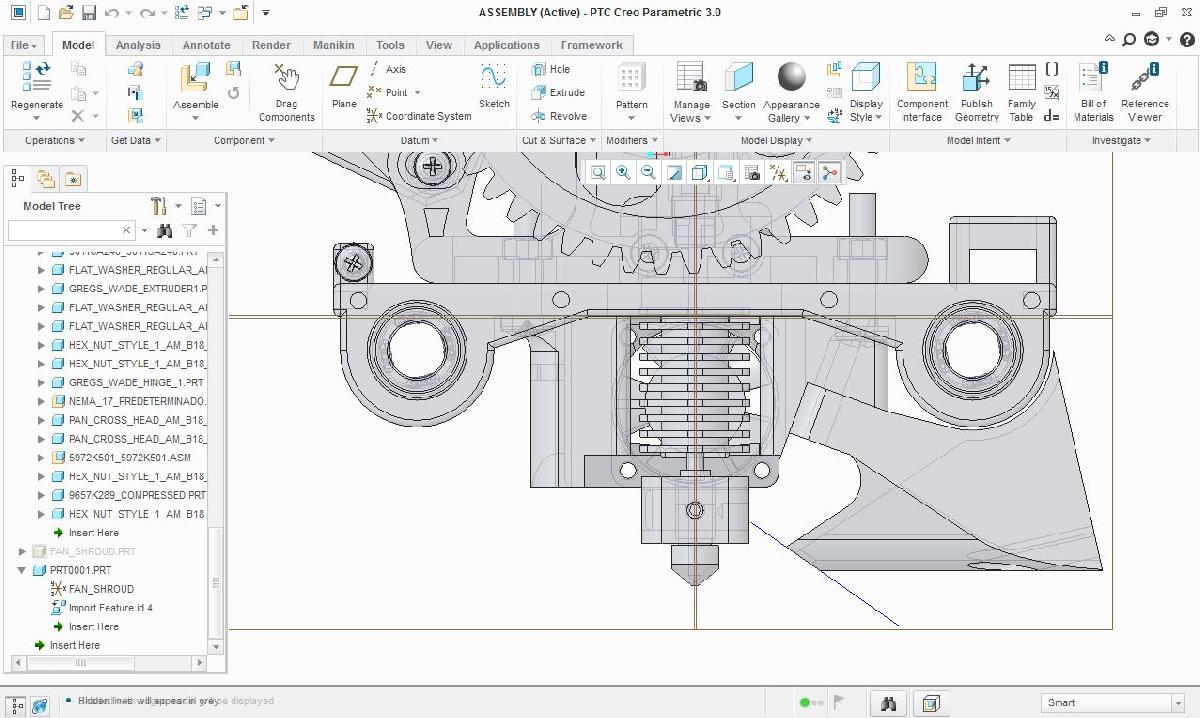Toggle spin center display in graphics toolbar
1200x718 pixels.
[x=829, y=173]
